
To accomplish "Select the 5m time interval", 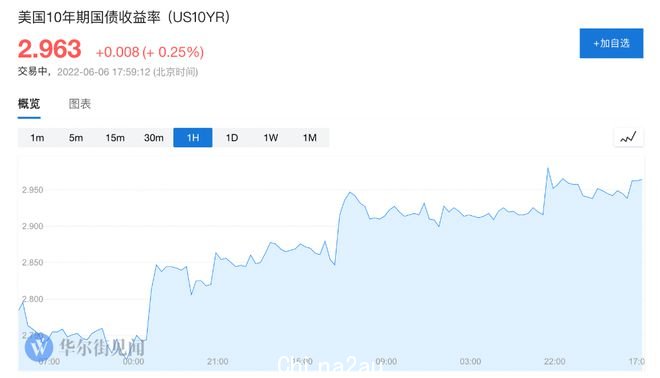I will click(76, 138).
